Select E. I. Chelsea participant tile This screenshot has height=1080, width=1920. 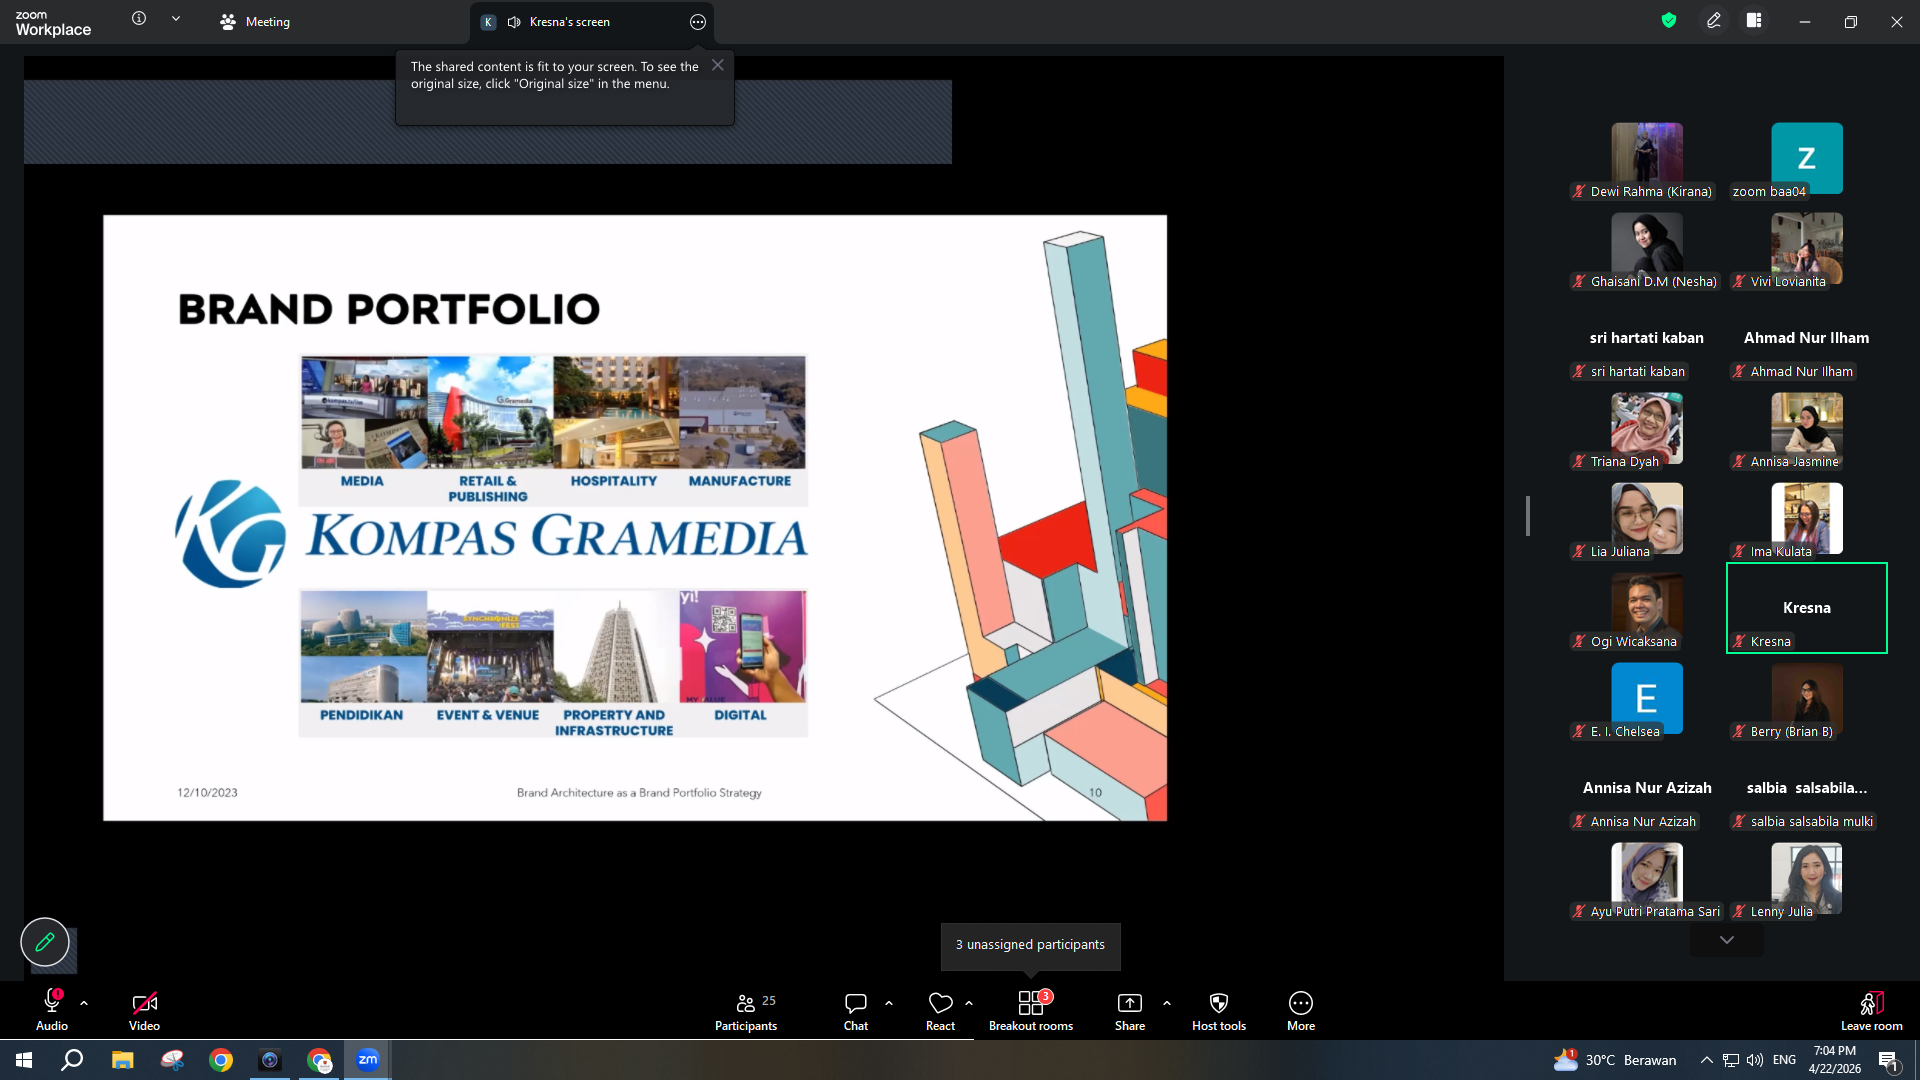pyautogui.click(x=1647, y=698)
